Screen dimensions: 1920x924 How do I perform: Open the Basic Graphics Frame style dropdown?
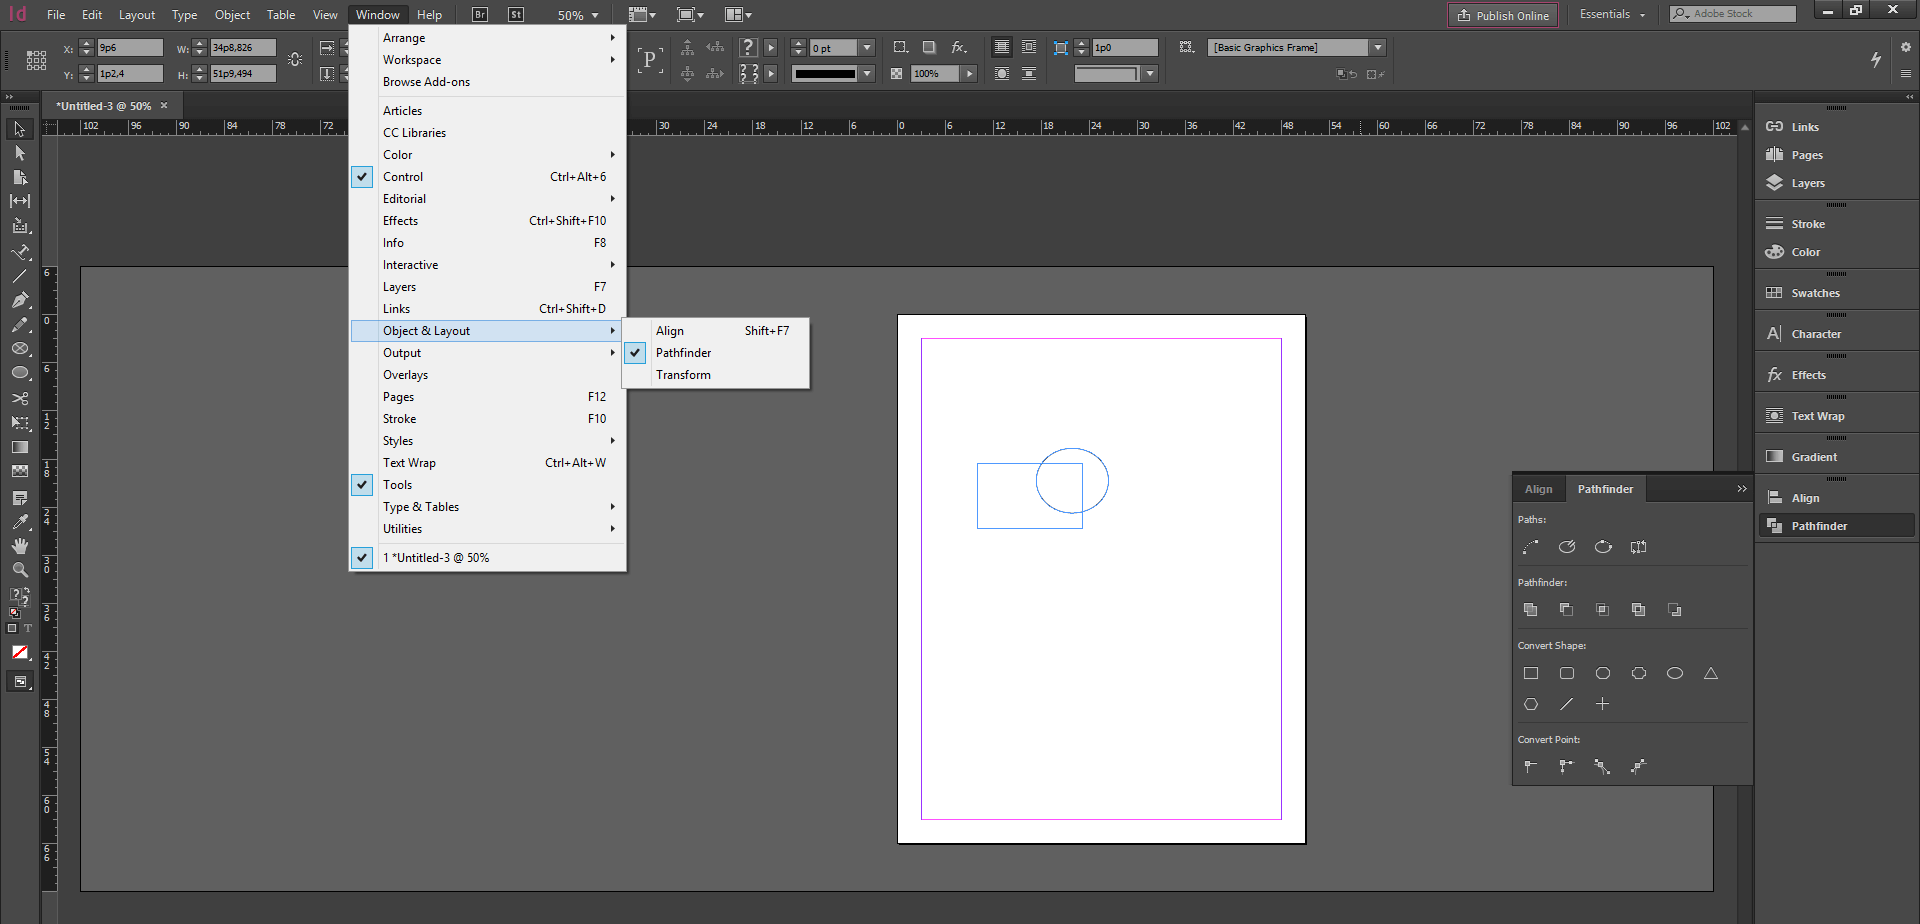tap(1378, 46)
